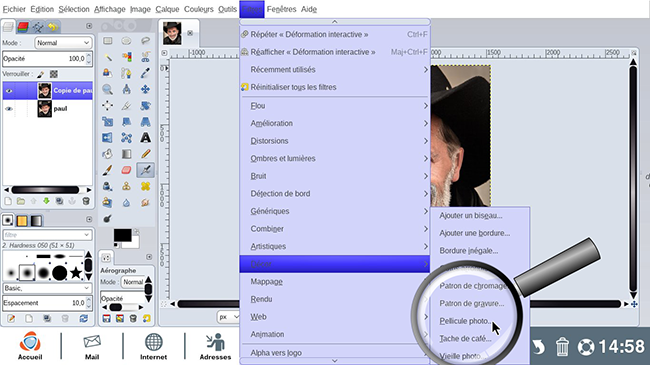Expand the Artistiques submenu
650x365 pixels.
pyautogui.click(x=335, y=246)
